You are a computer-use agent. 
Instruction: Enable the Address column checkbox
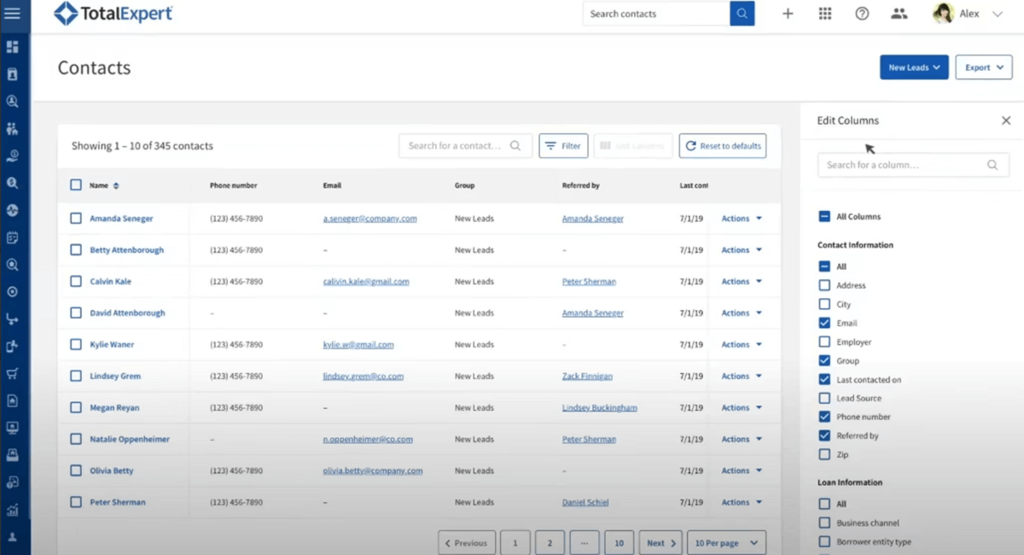click(824, 286)
